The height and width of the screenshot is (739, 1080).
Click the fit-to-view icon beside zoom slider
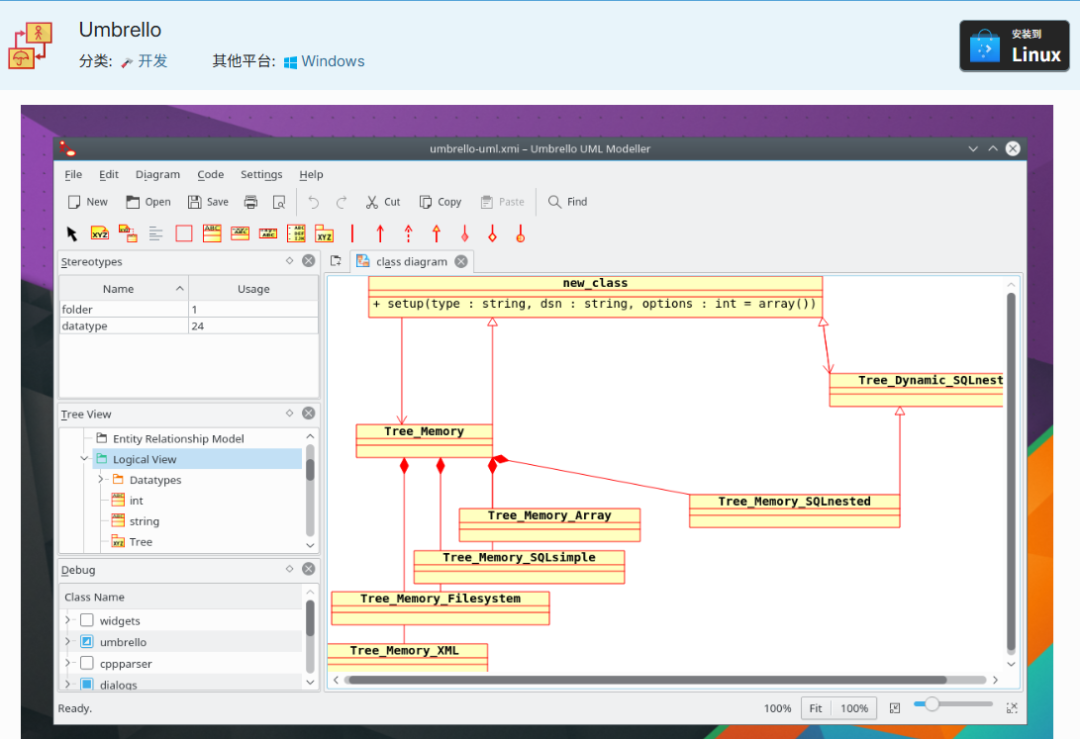point(895,708)
